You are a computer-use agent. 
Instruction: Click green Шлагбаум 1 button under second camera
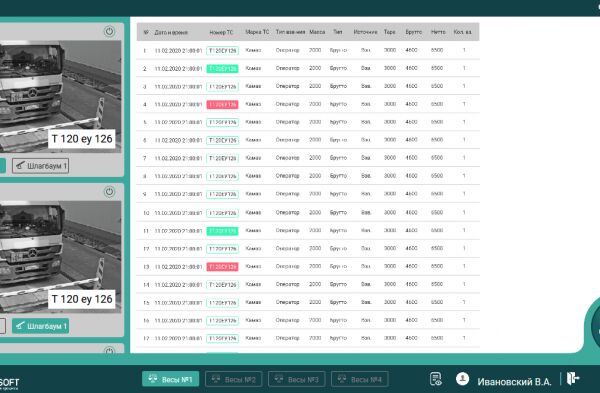(x=41, y=326)
